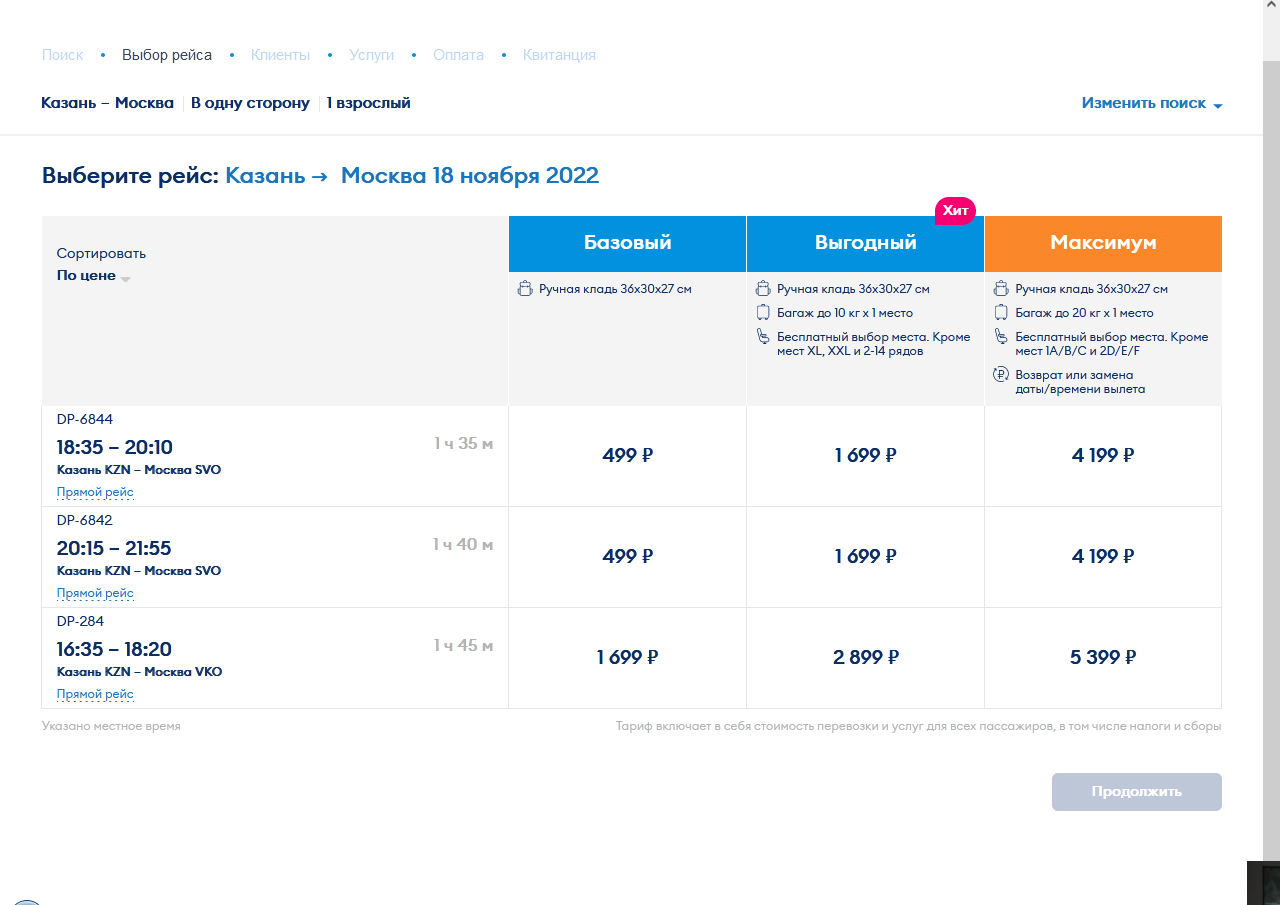This screenshot has height=905, width=1280.
Task: Choose 2 899 ₽ Выгодный fare for DP-284
Action: [x=865, y=658]
